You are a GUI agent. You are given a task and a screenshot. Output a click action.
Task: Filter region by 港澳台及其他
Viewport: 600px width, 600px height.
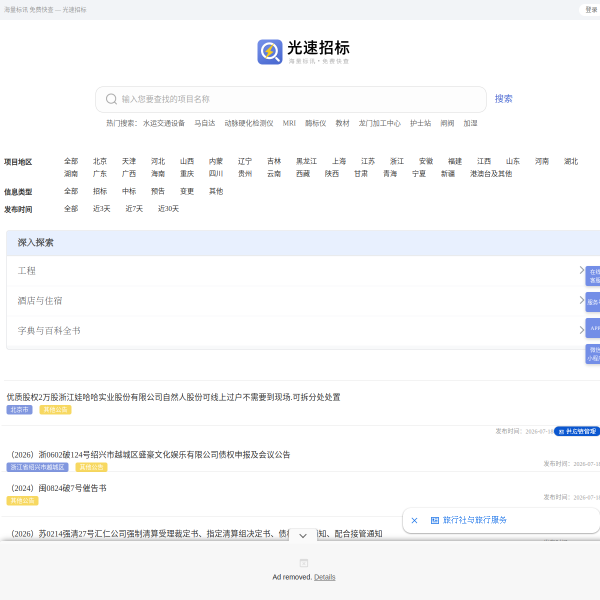(491, 173)
